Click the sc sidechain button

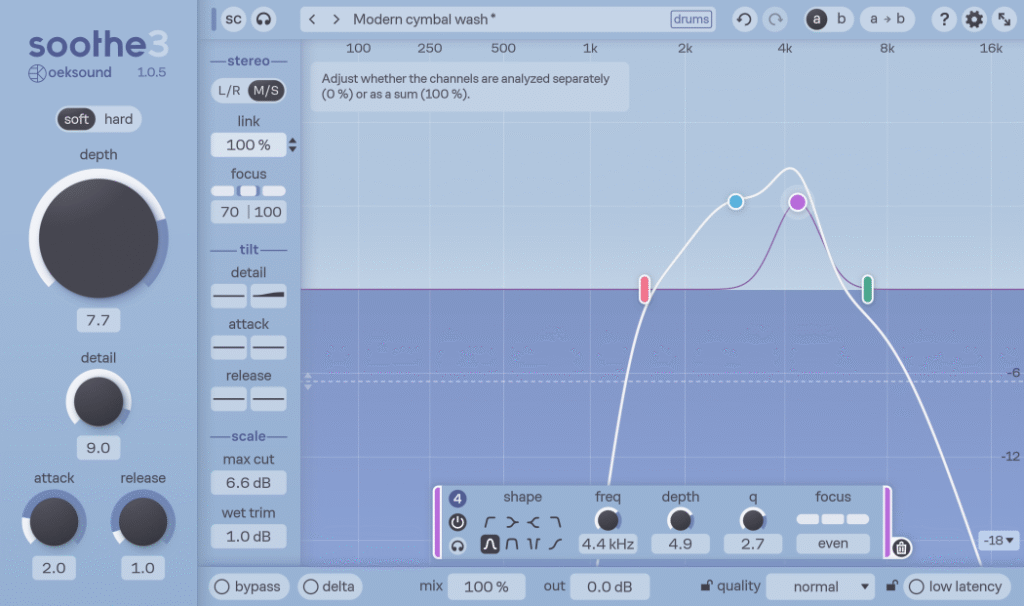[x=233, y=20]
